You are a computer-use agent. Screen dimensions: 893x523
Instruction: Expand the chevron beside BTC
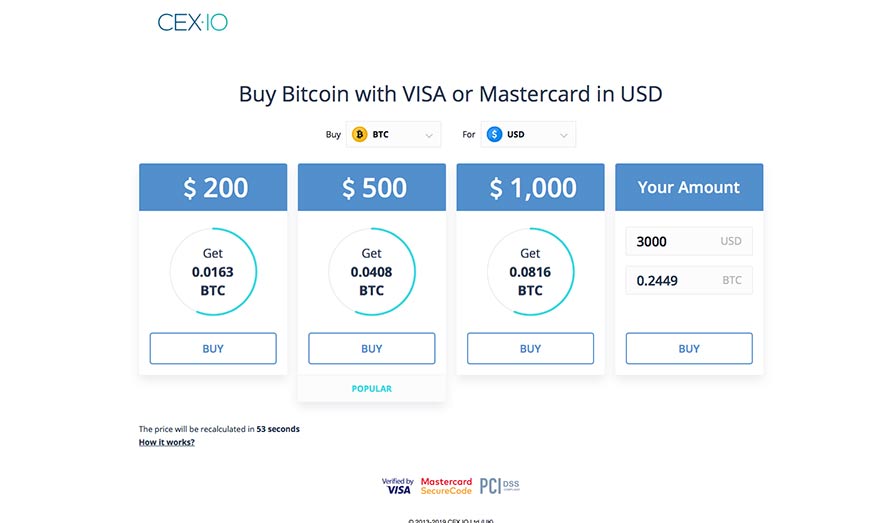429,135
